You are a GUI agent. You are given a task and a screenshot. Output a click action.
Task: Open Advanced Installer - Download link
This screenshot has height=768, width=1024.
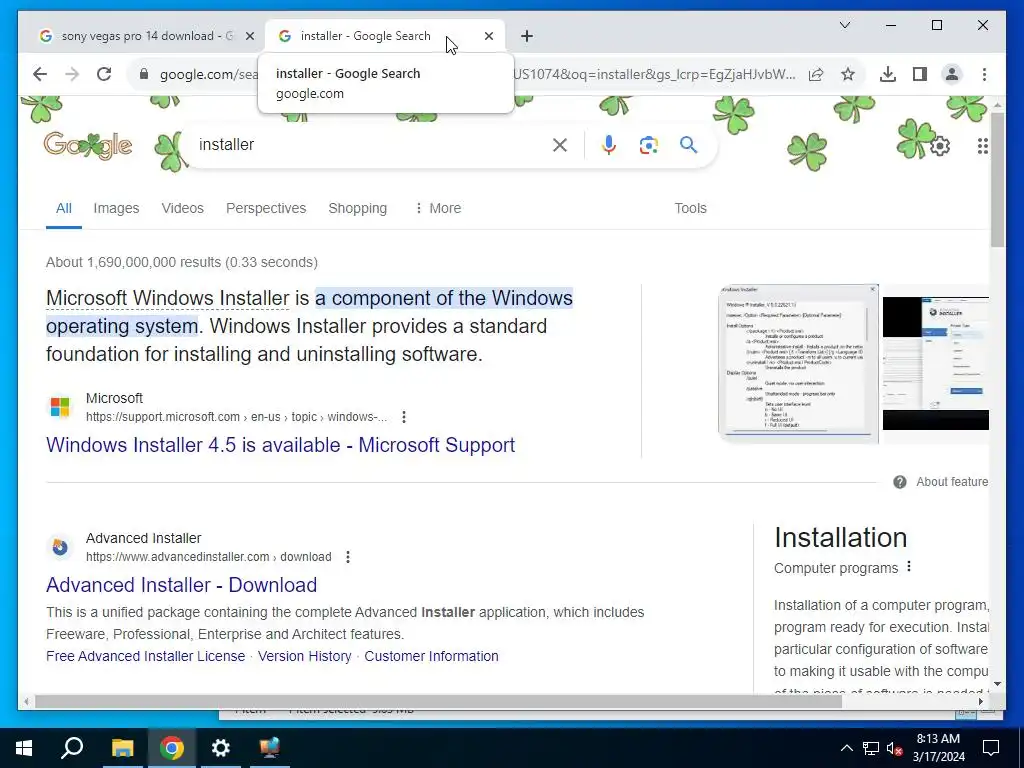(x=182, y=584)
